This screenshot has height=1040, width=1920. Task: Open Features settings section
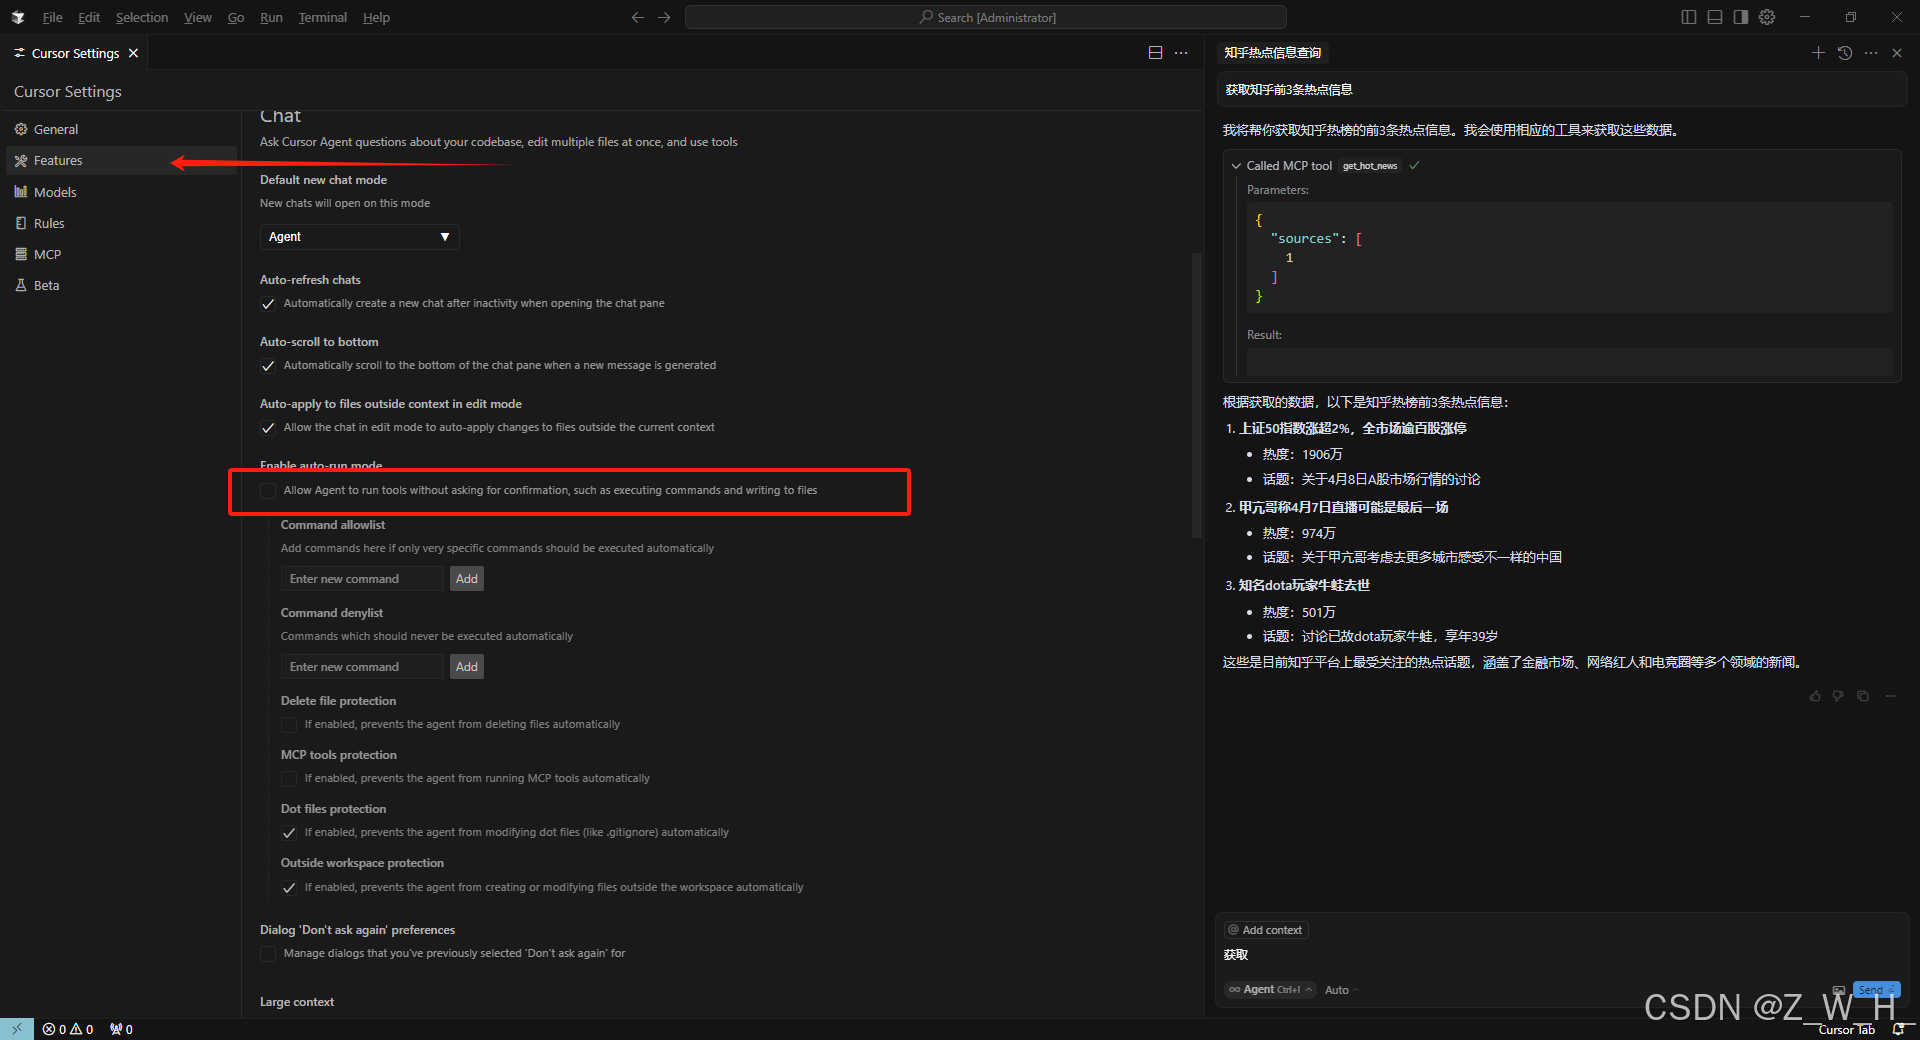[120, 160]
